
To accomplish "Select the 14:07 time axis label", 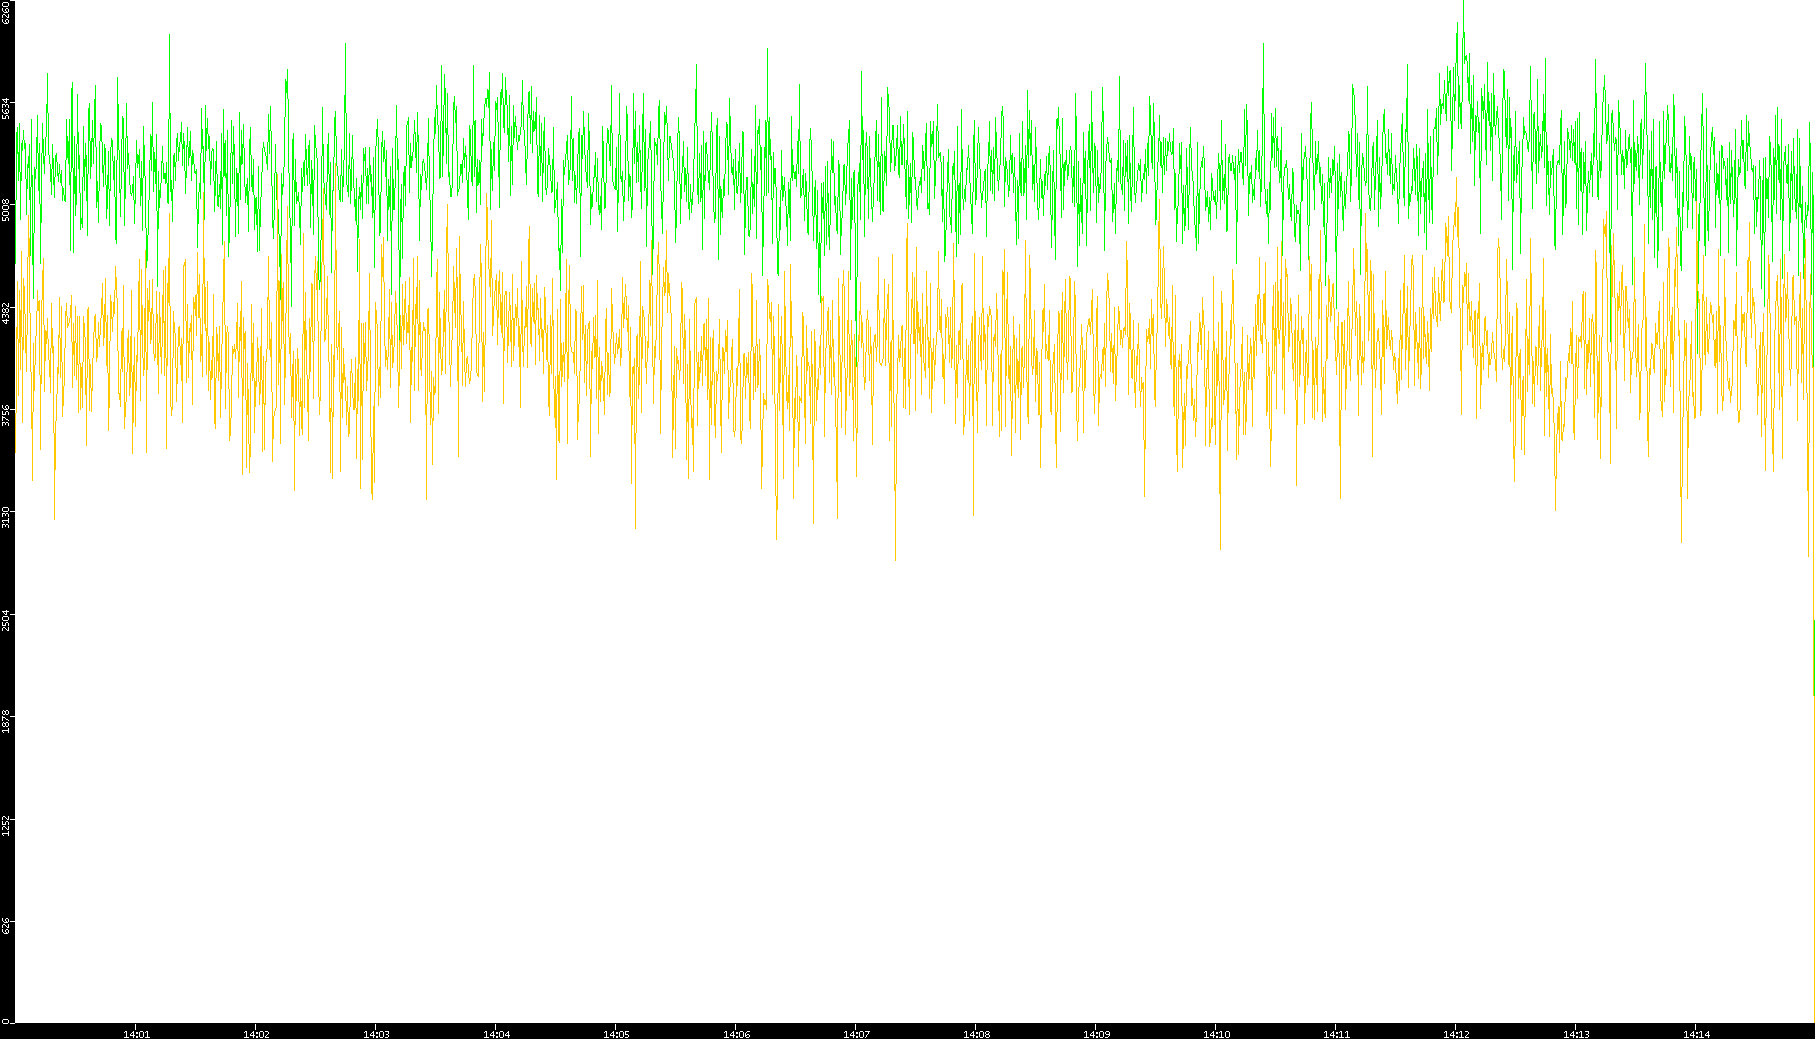I will coord(856,1034).
